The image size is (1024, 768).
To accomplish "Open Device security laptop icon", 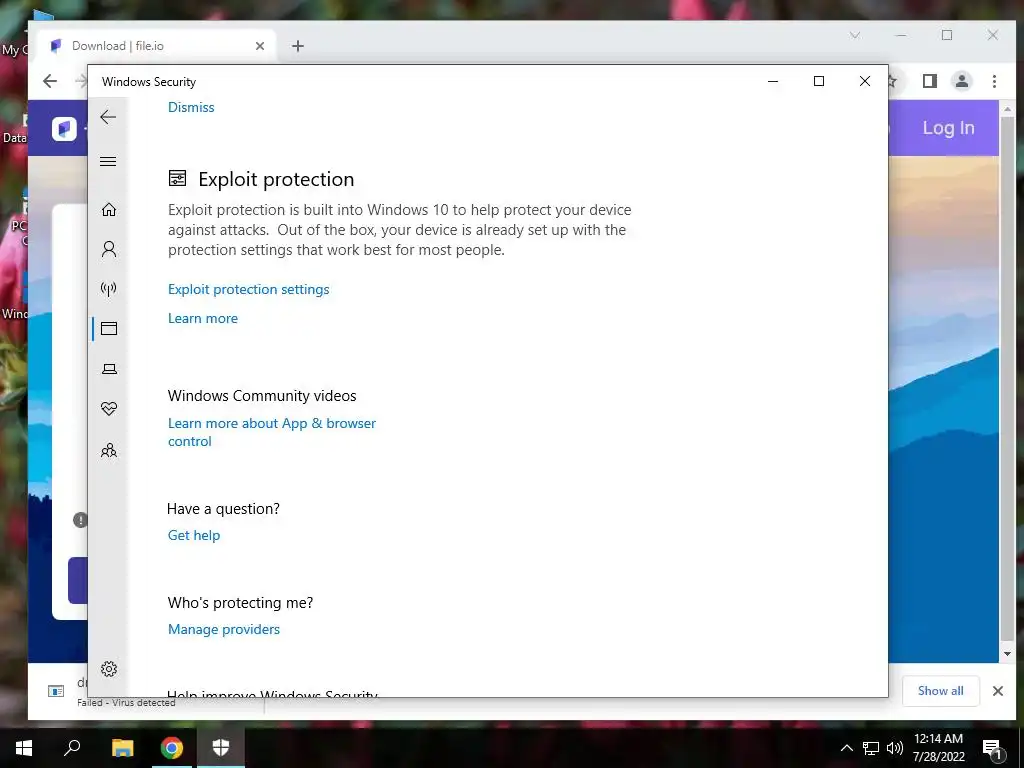I will point(109,369).
